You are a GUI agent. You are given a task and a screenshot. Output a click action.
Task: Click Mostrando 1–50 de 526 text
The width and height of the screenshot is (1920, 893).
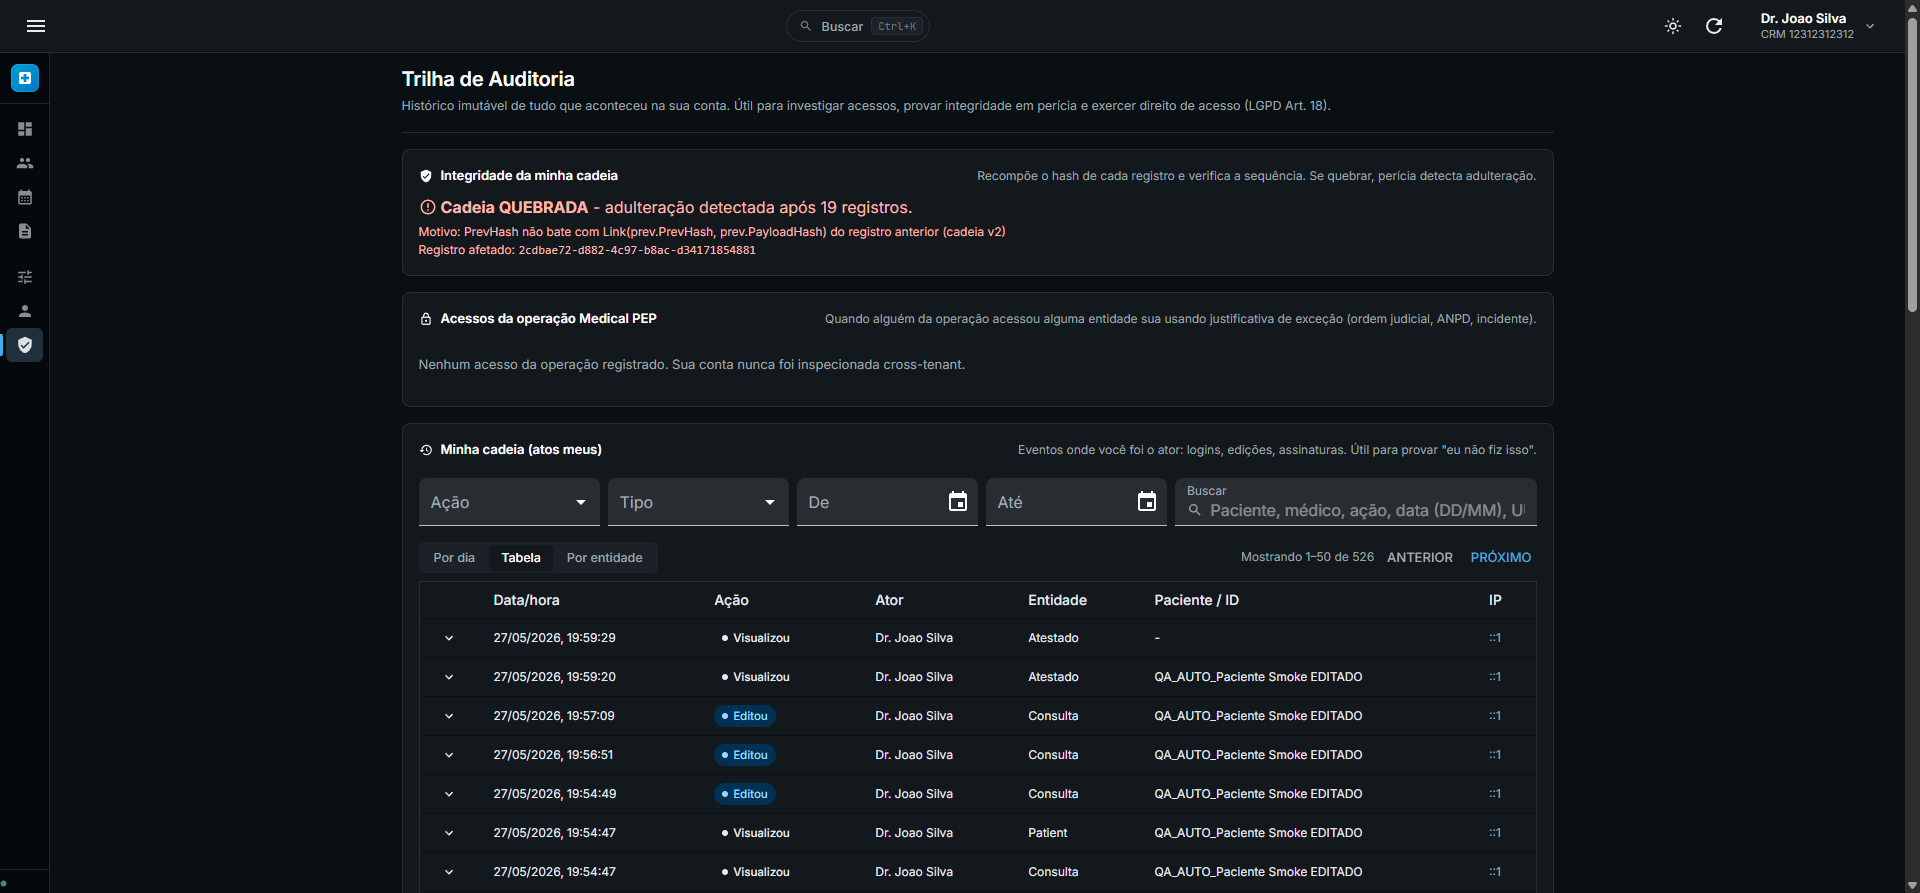click(1307, 557)
